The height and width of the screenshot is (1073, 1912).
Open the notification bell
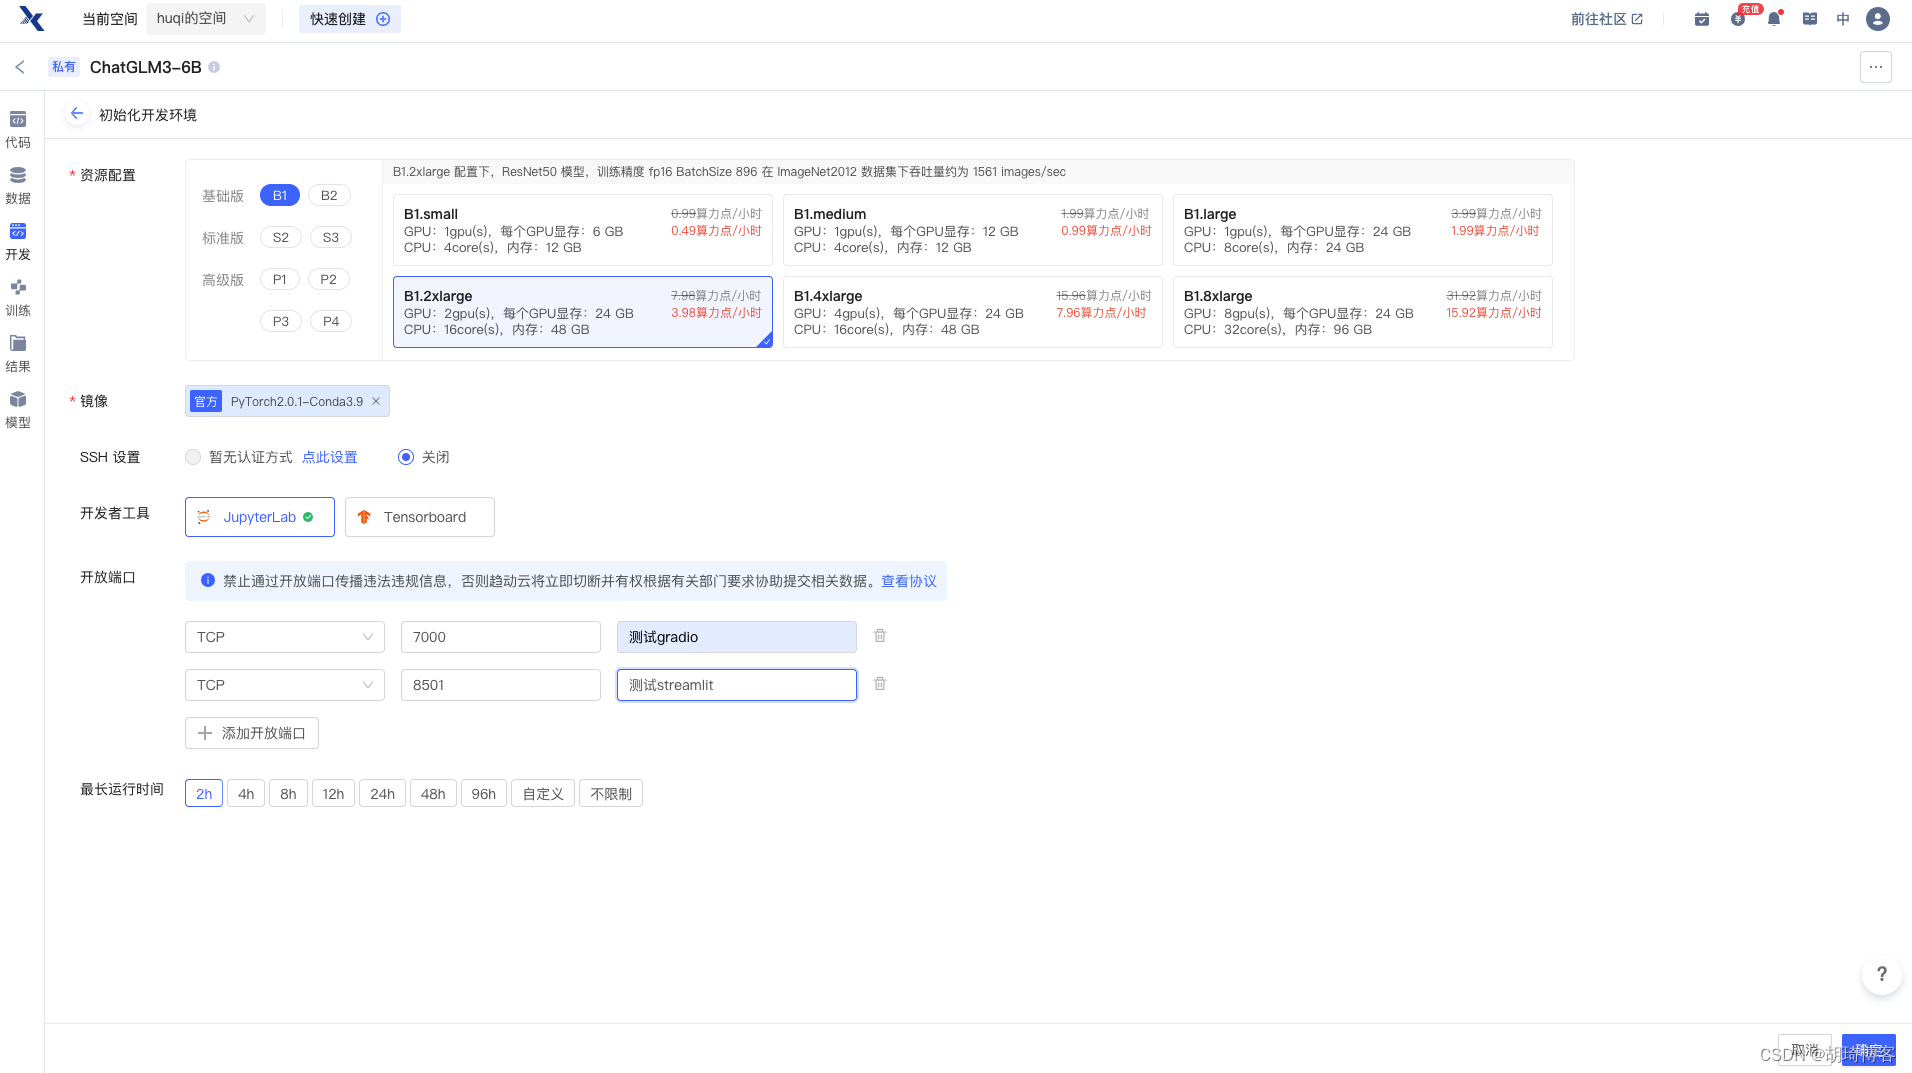[x=1774, y=19]
